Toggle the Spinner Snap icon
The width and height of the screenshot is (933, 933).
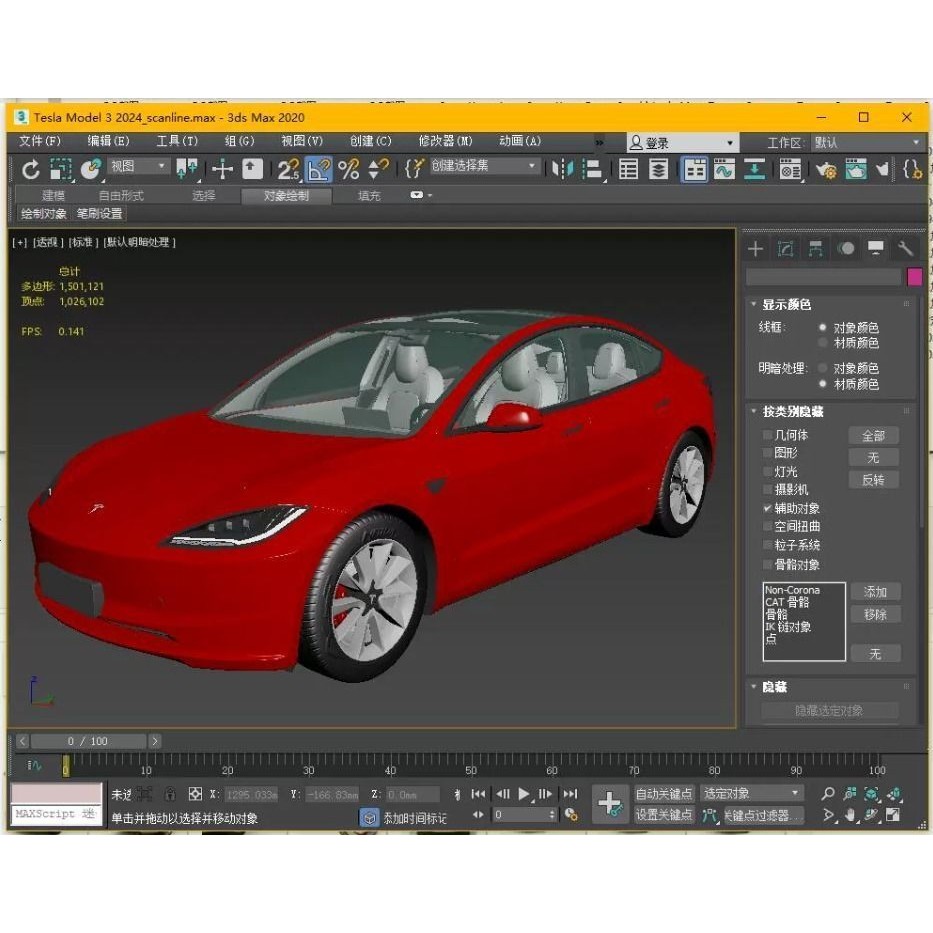[x=378, y=170]
